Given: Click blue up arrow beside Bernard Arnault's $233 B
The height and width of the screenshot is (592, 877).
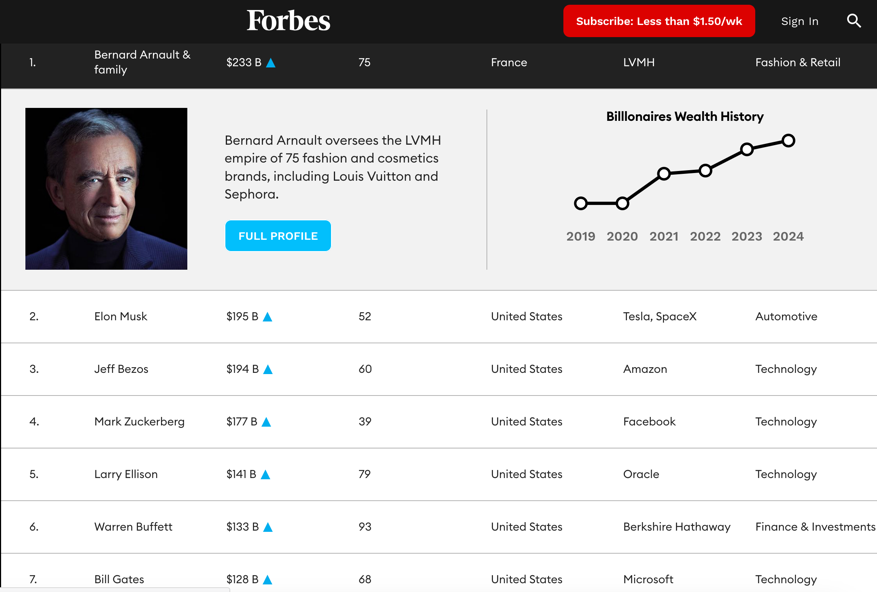Looking at the screenshot, I should point(270,63).
